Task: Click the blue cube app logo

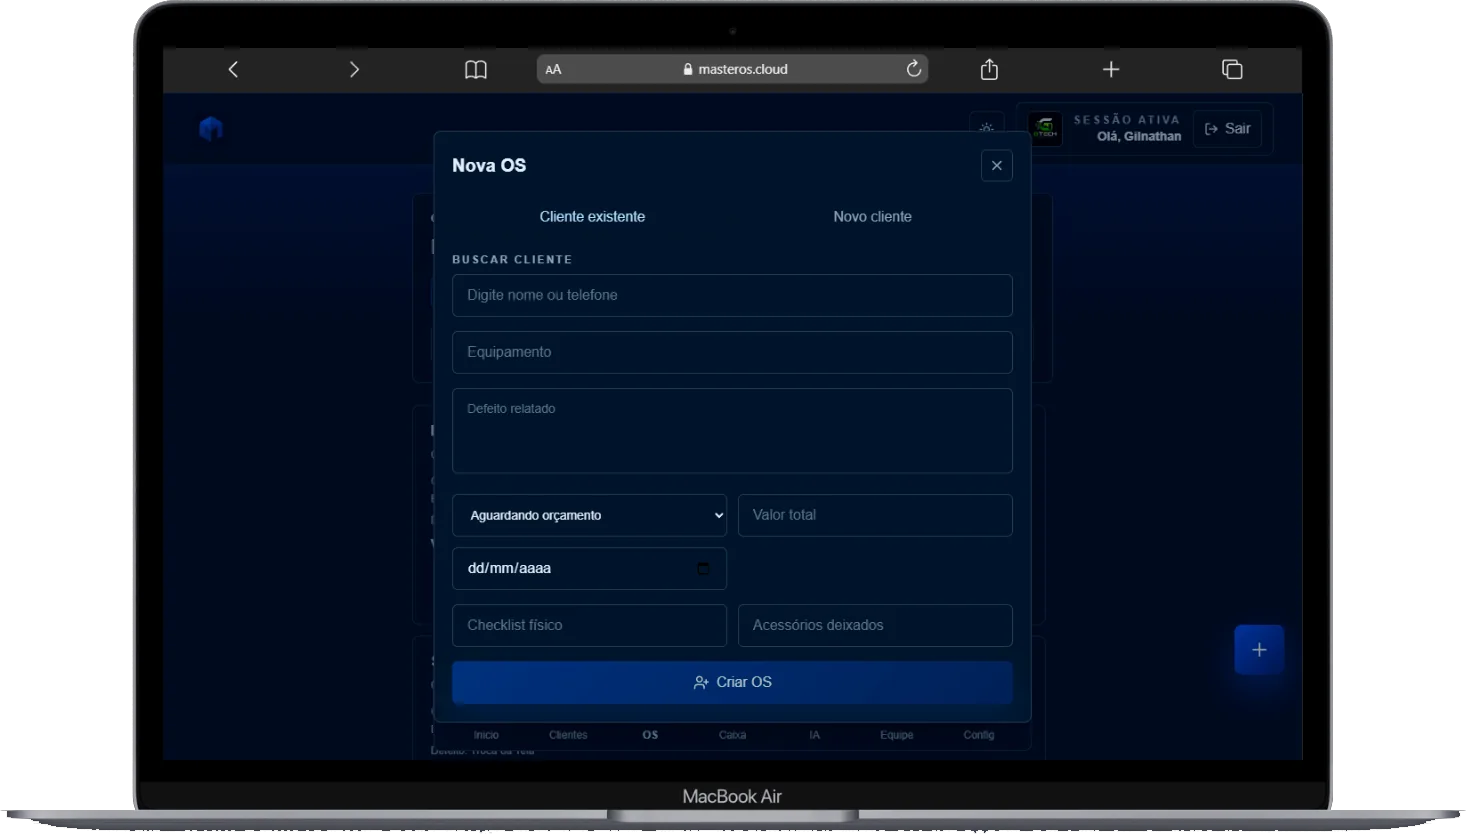Action: 211,129
